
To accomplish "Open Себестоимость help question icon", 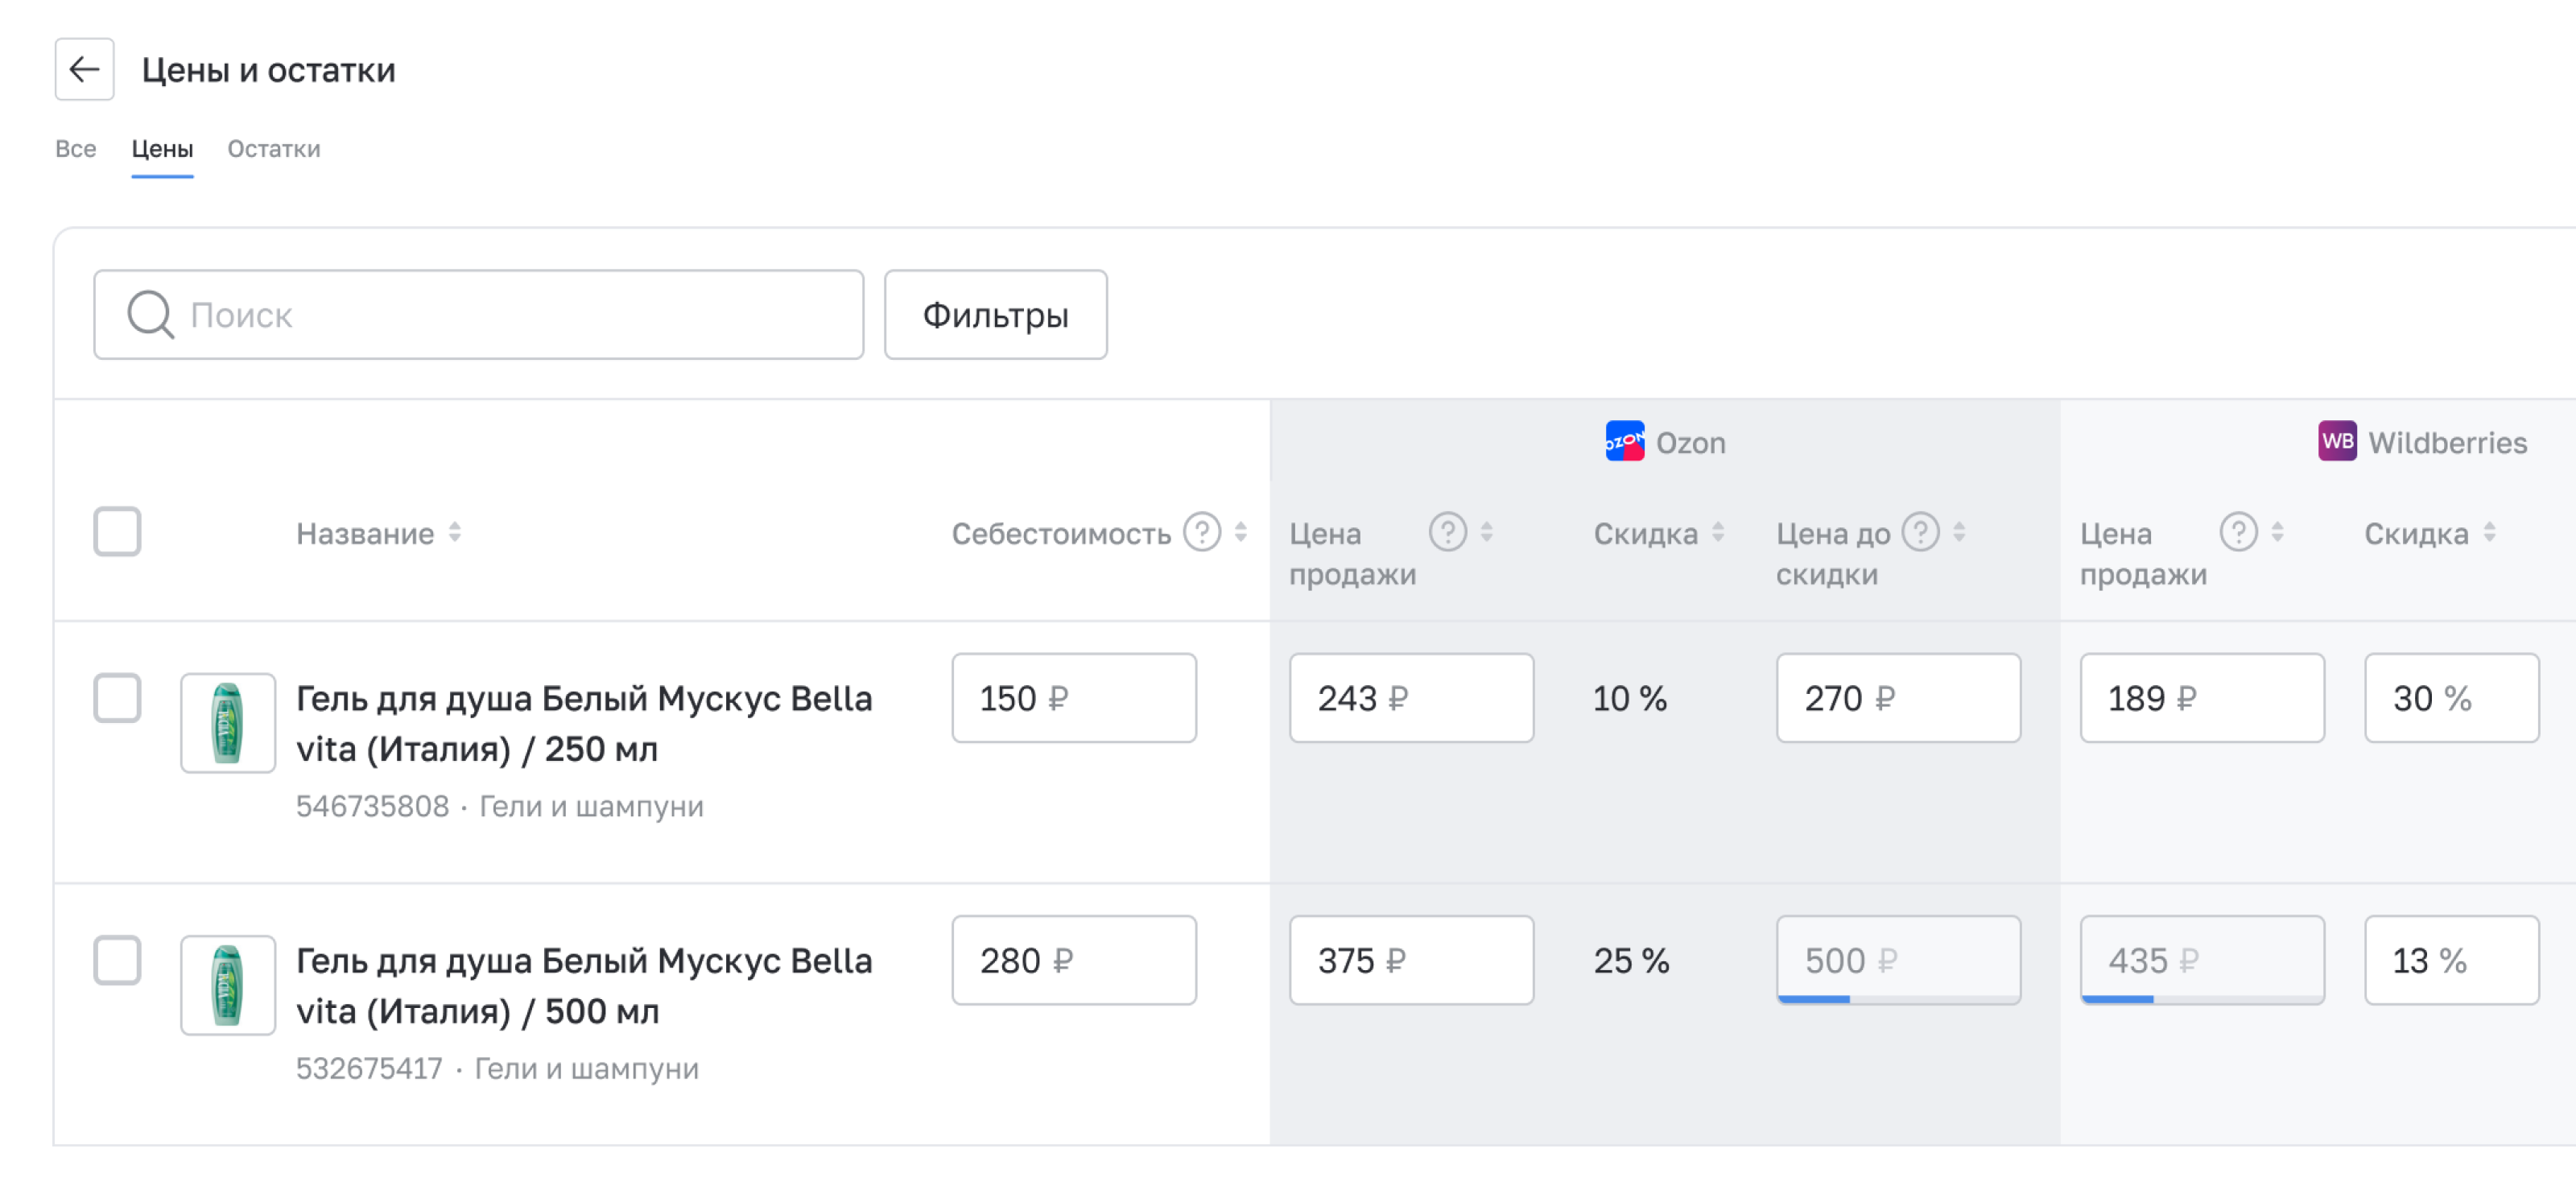I will 1202,532.
